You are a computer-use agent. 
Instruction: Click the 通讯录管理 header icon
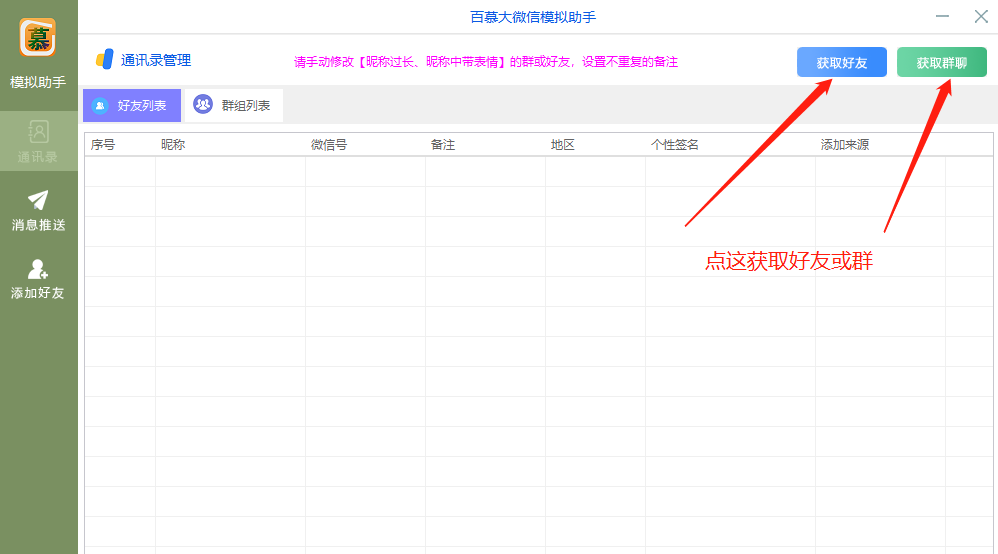(104, 60)
